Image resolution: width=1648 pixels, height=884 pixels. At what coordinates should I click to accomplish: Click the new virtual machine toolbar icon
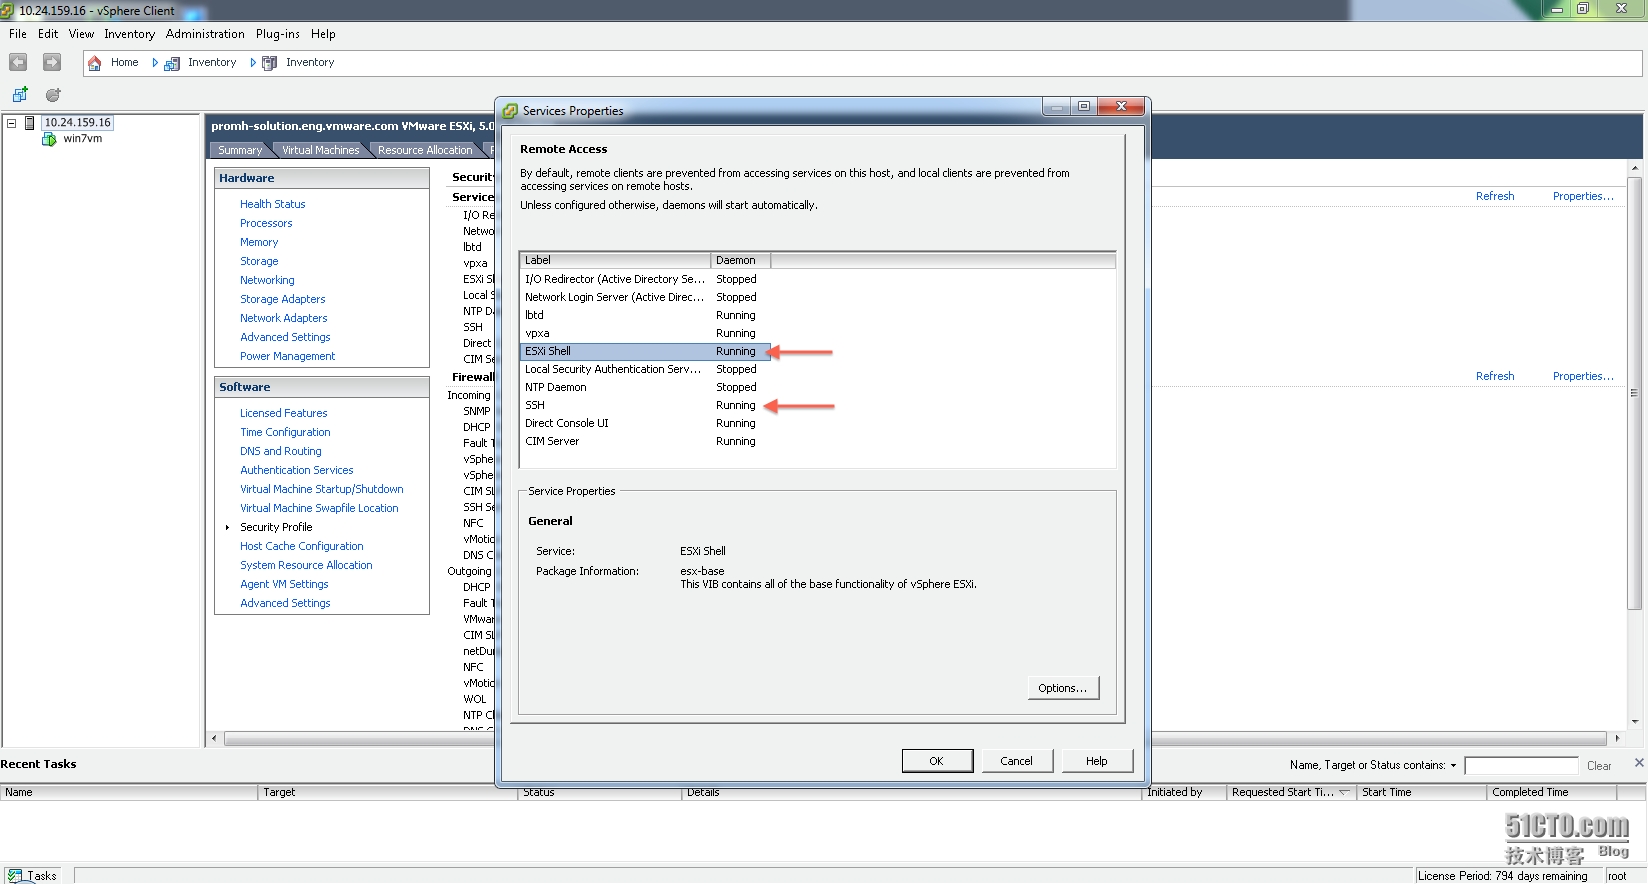tap(20, 95)
